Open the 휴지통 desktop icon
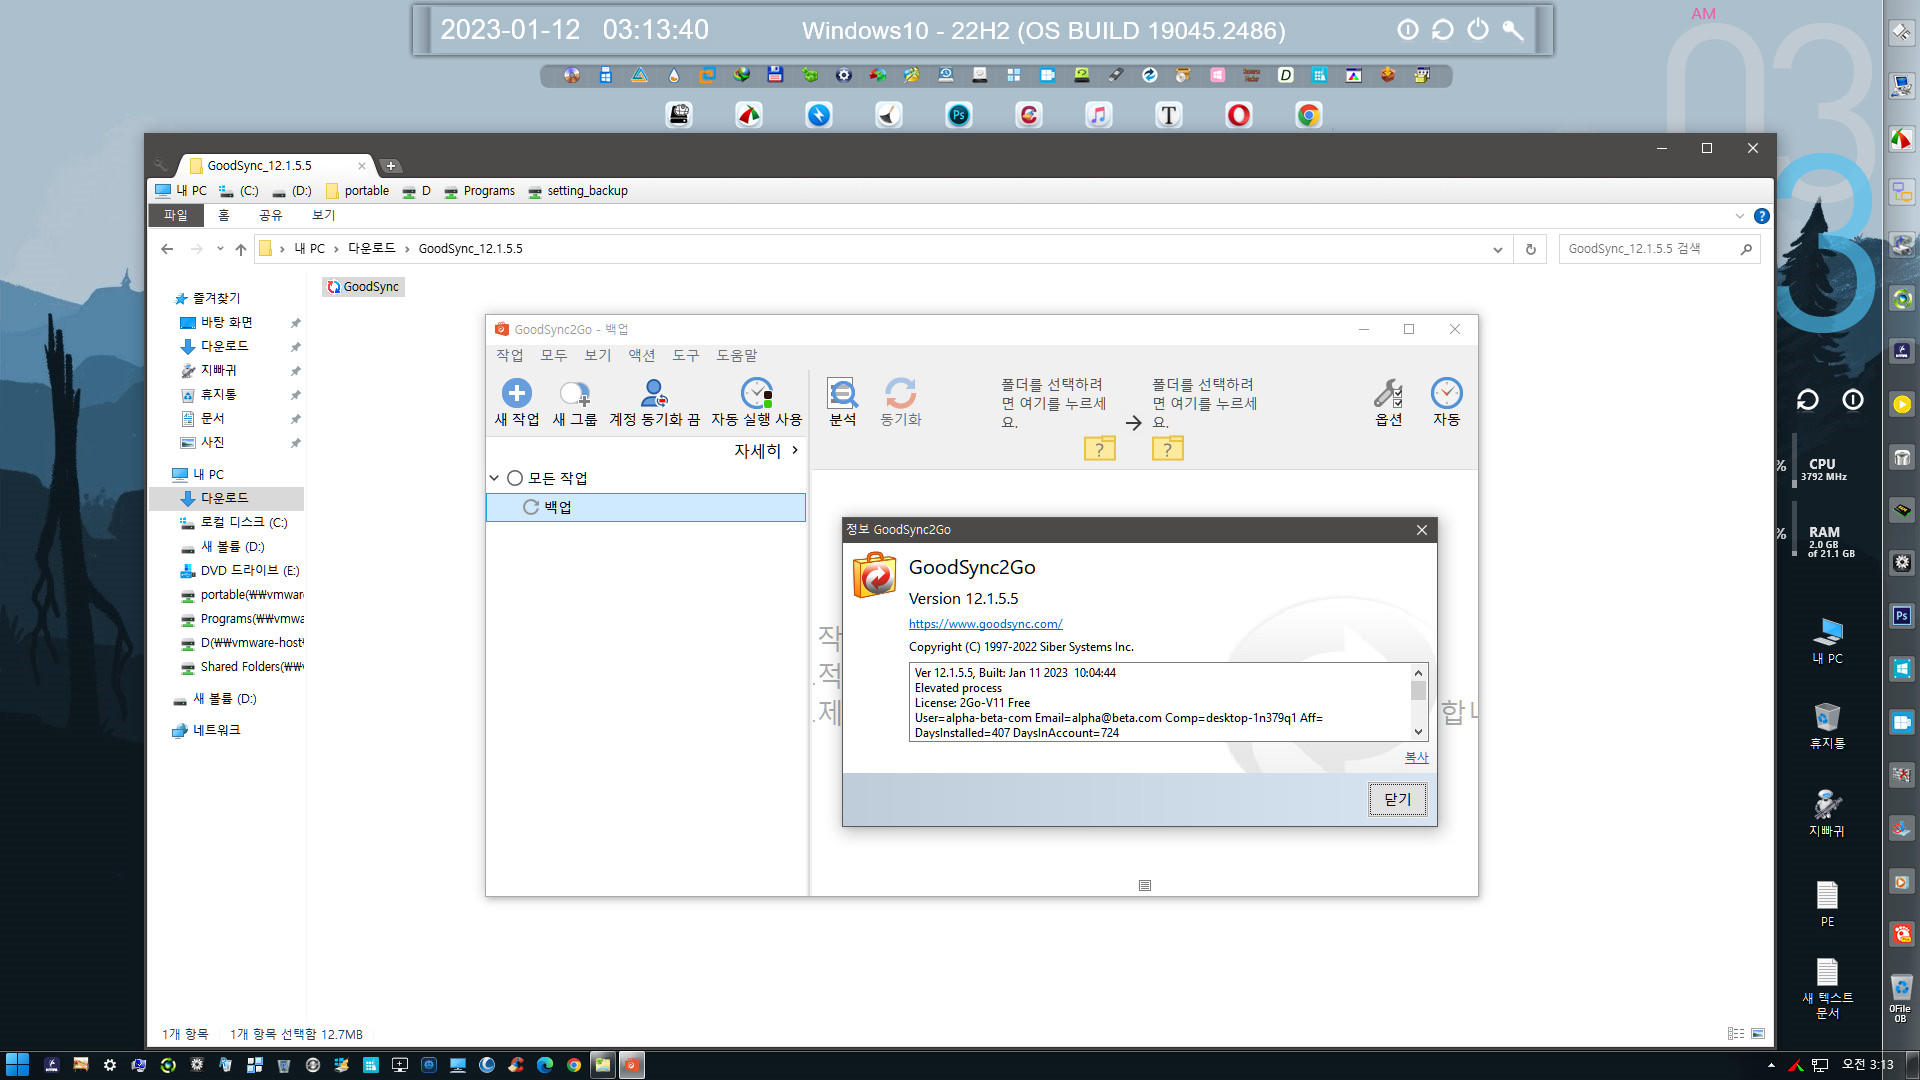The width and height of the screenshot is (1920, 1080). (x=1828, y=726)
